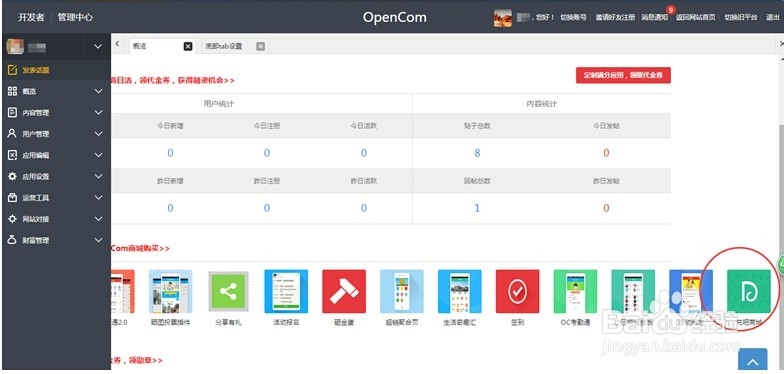
Task: Open the 晒图投票插件 app tile
Action: (170, 292)
